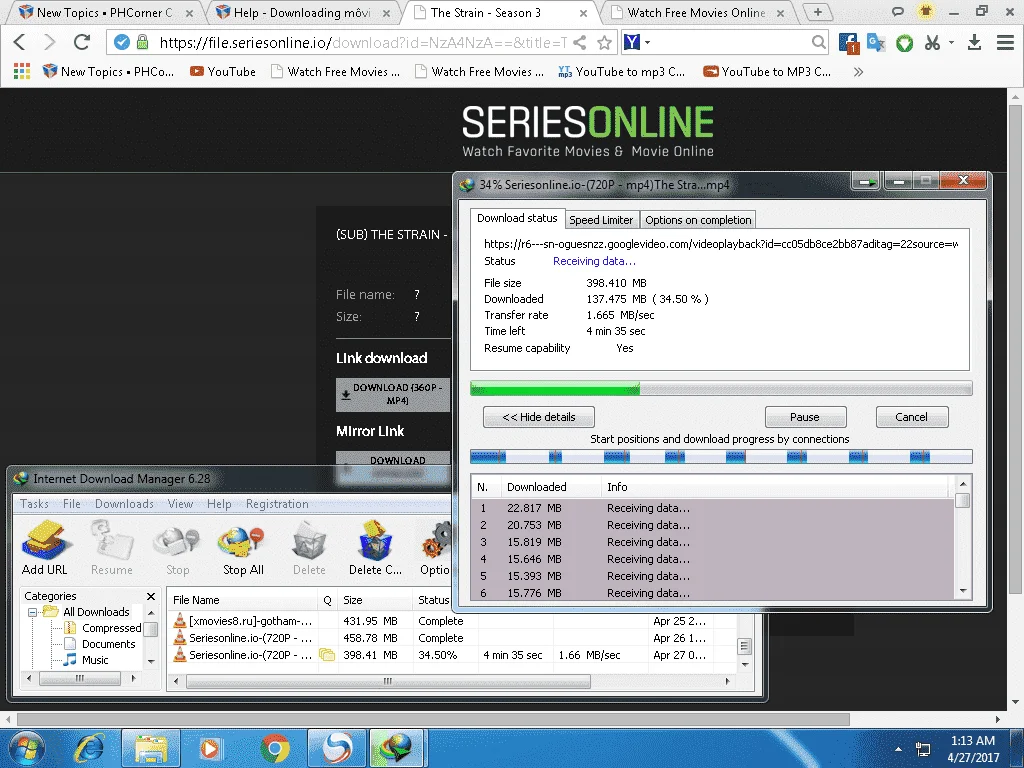The height and width of the screenshot is (768, 1024).
Task: Open the Tasks menu in IDM
Action: 34,504
